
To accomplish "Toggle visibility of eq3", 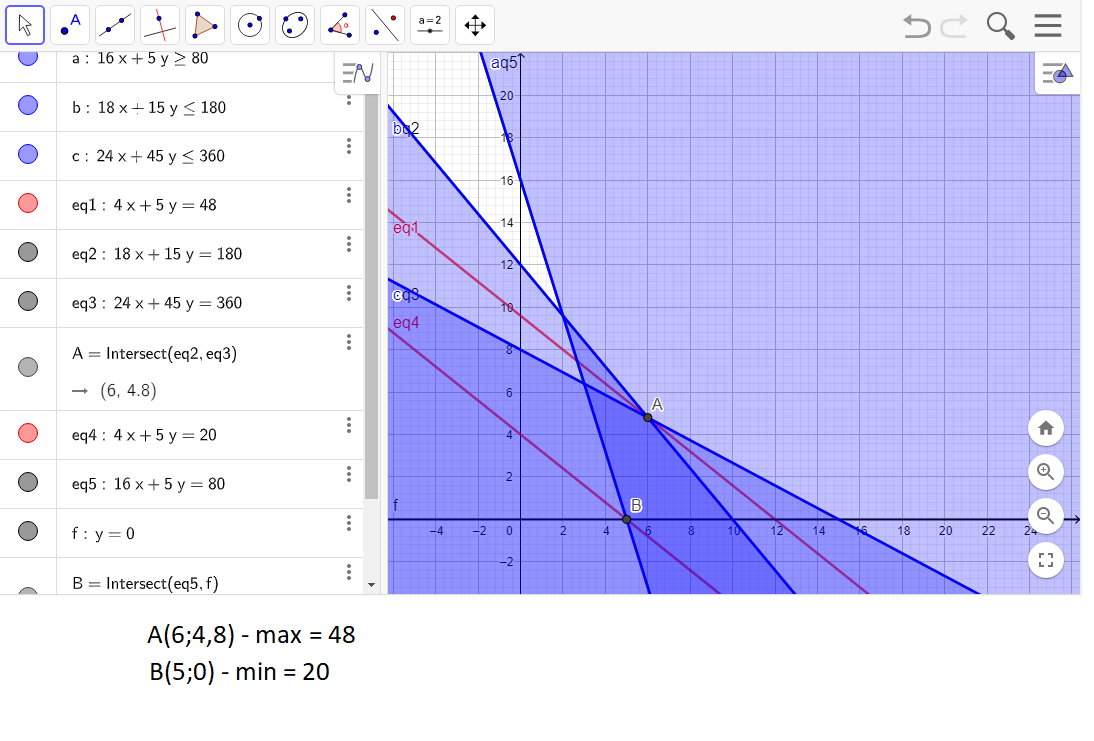I will 28,301.
